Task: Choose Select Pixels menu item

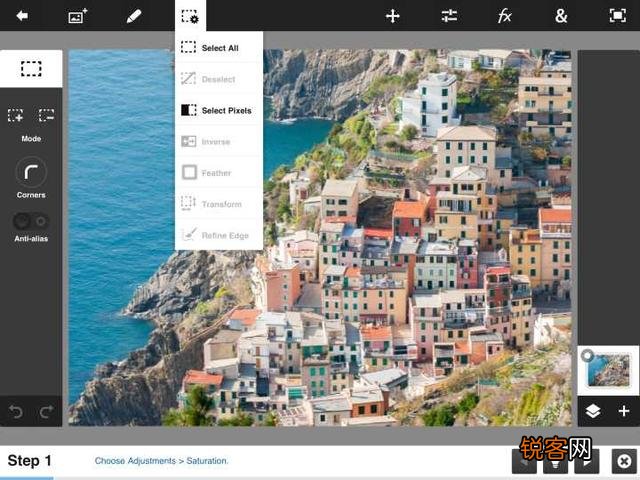Action: coord(219,110)
